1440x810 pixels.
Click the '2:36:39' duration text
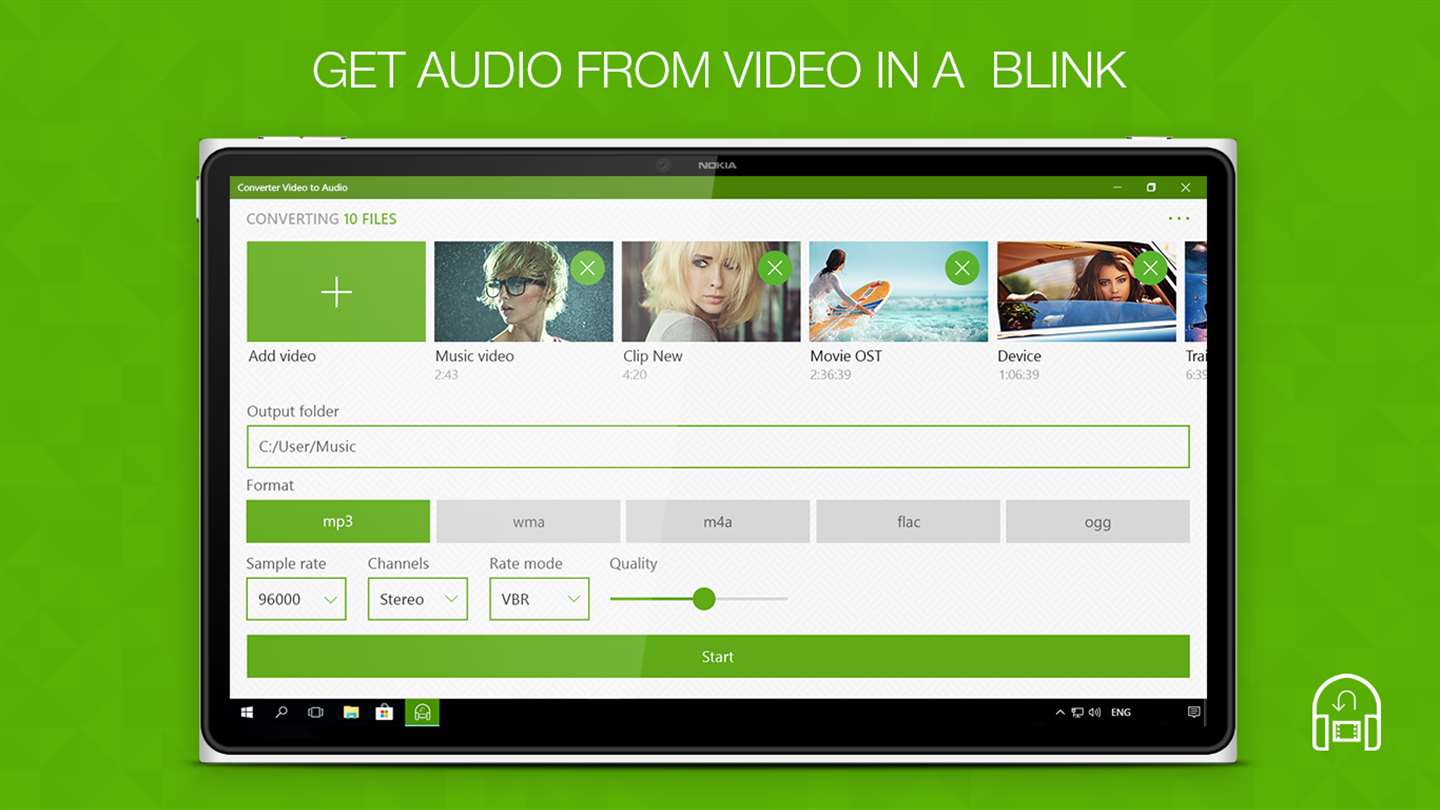pyautogui.click(x=831, y=375)
